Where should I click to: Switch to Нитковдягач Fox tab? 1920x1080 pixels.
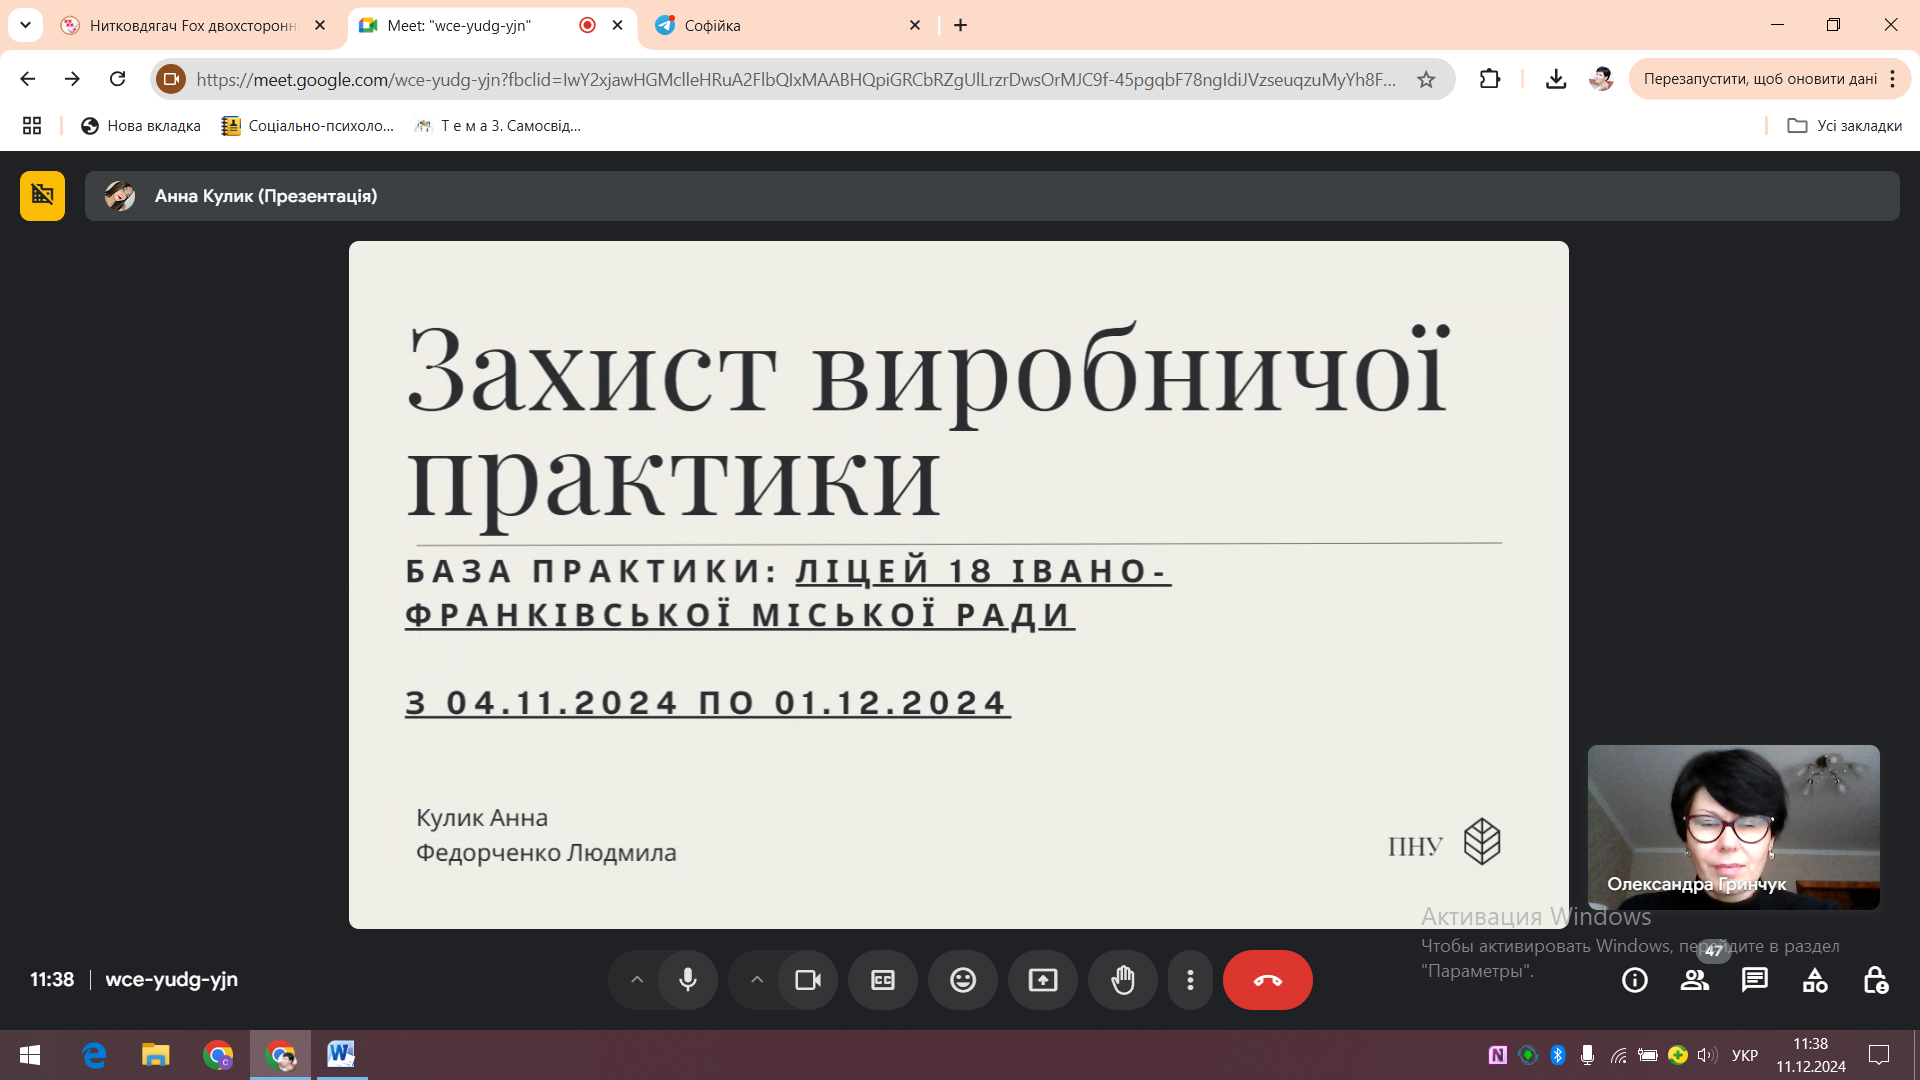(x=192, y=25)
